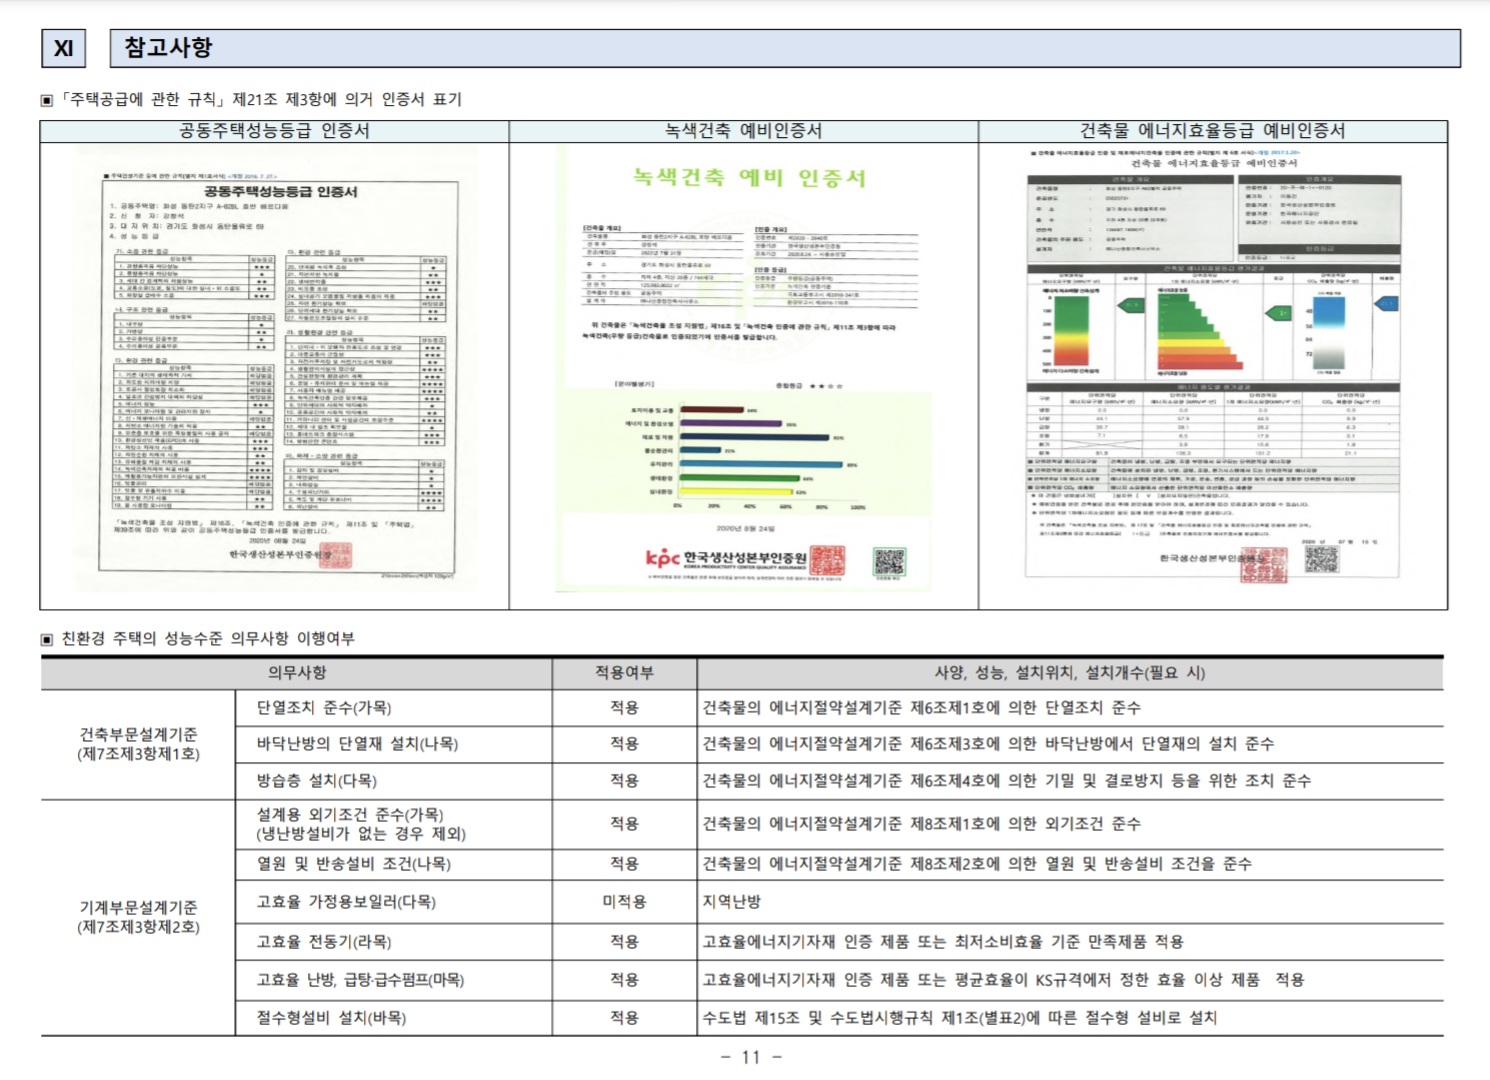Select the "건축부문설계기준 (제7조제3항제1호)" cell
Viewport: 1490px width, 1080px height.
[138, 744]
